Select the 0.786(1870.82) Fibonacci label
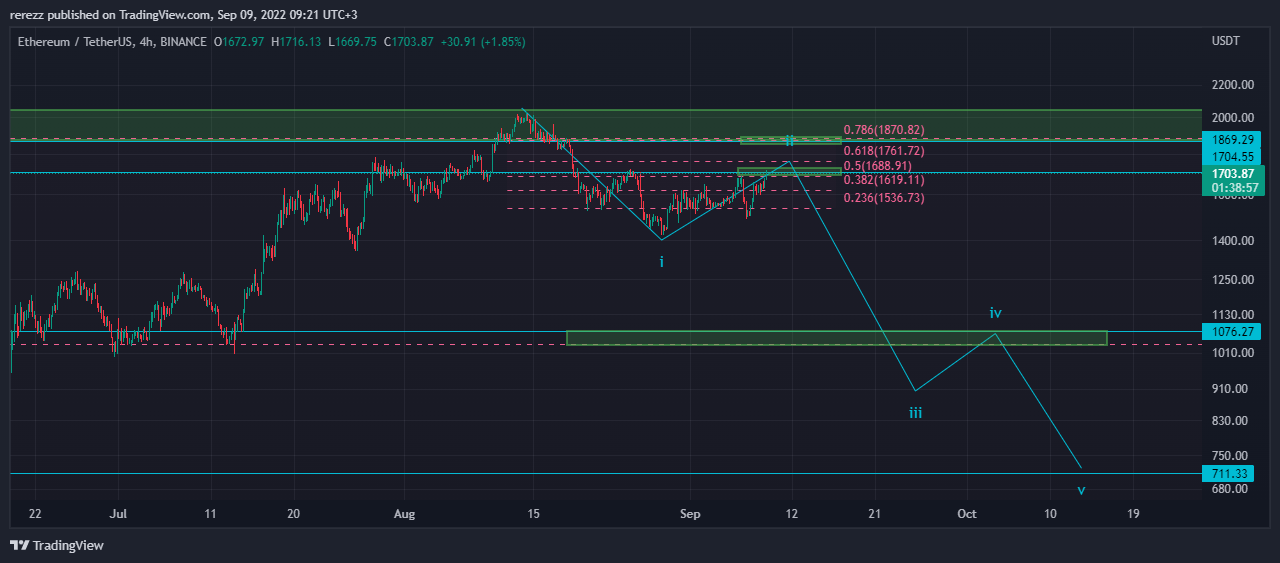 point(883,130)
